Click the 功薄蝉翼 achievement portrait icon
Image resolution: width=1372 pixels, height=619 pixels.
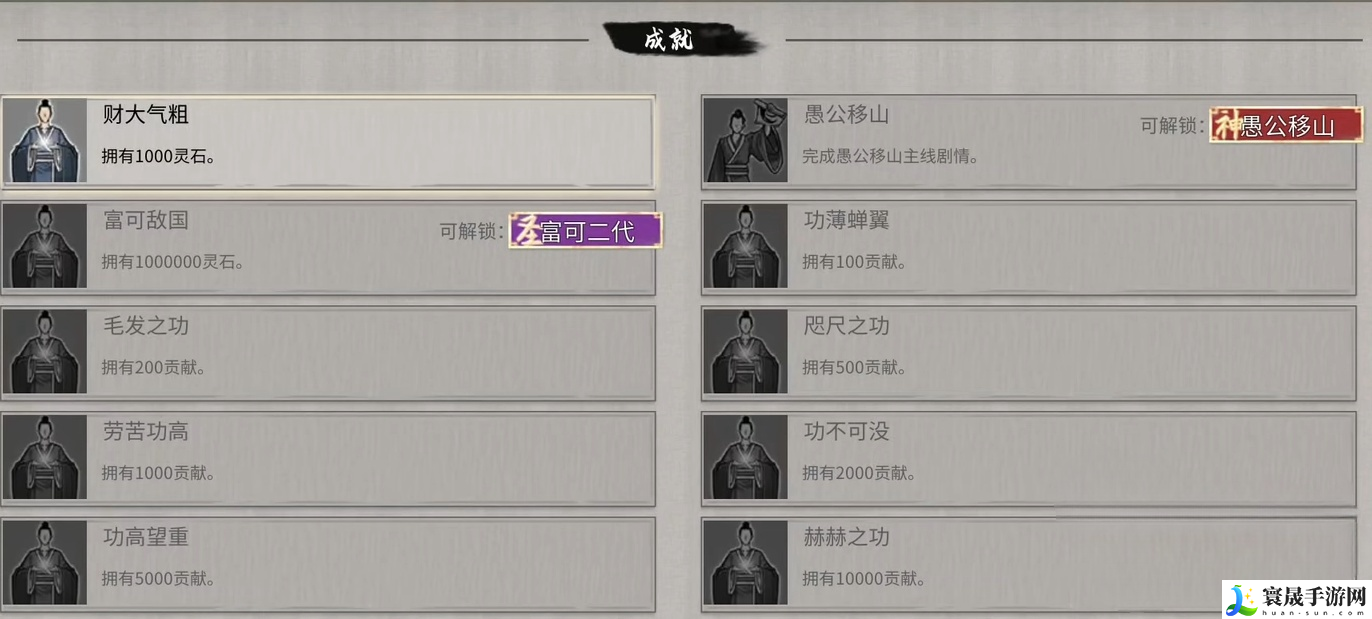(746, 246)
